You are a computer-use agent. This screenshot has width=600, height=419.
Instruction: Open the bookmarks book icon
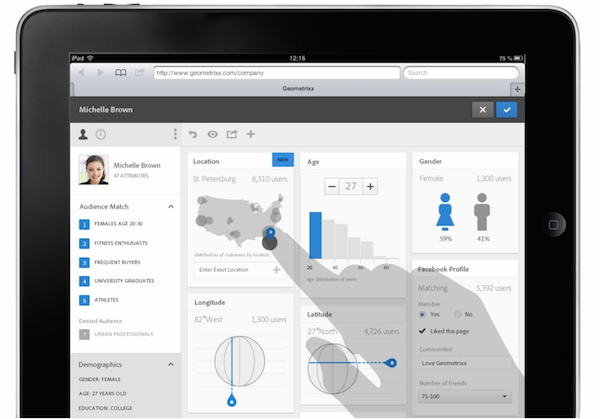(x=121, y=72)
